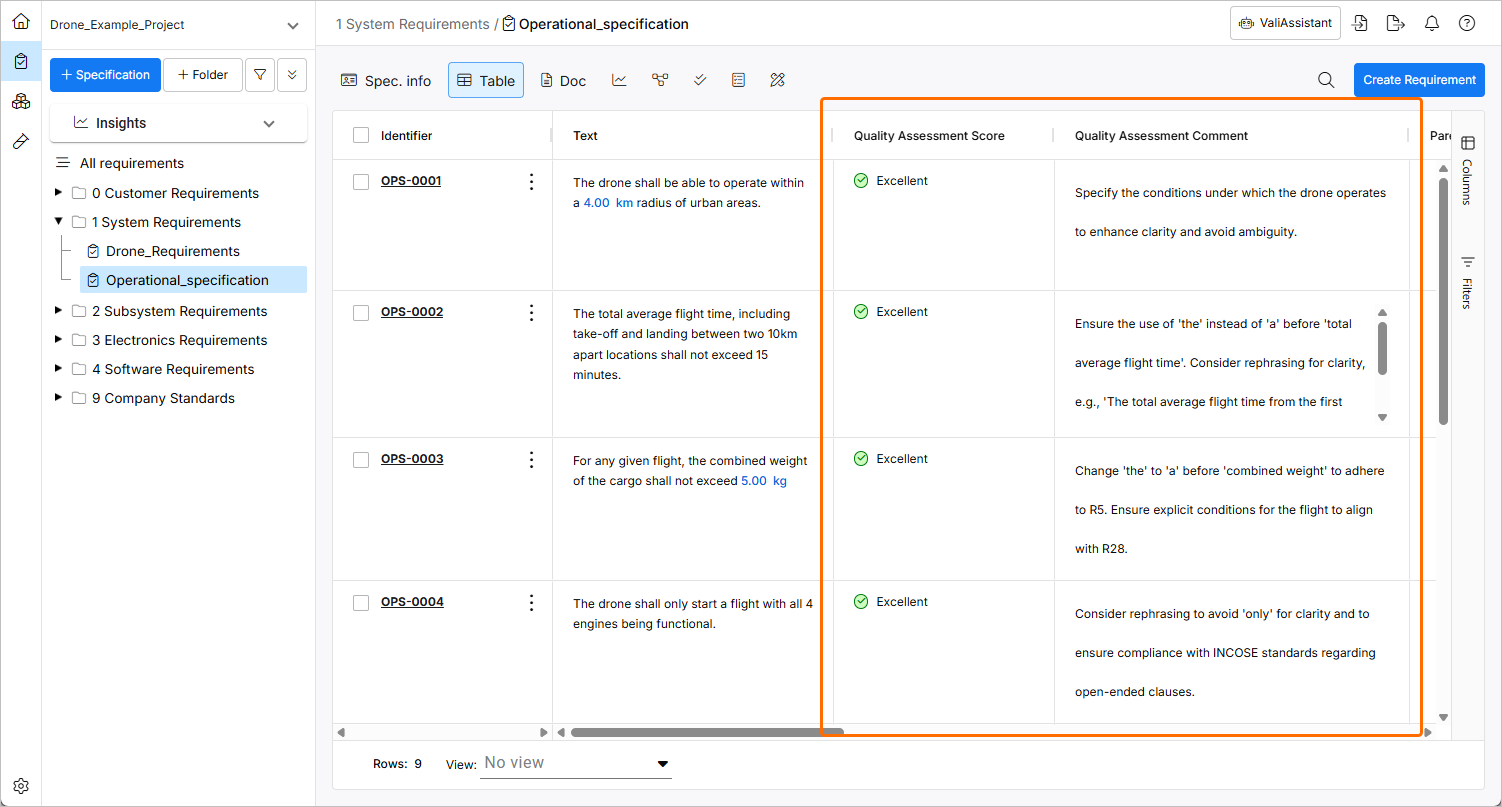Click the line chart analytics icon in toolbar
Image resolution: width=1502 pixels, height=807 pixels.
(x=619, y=80)
